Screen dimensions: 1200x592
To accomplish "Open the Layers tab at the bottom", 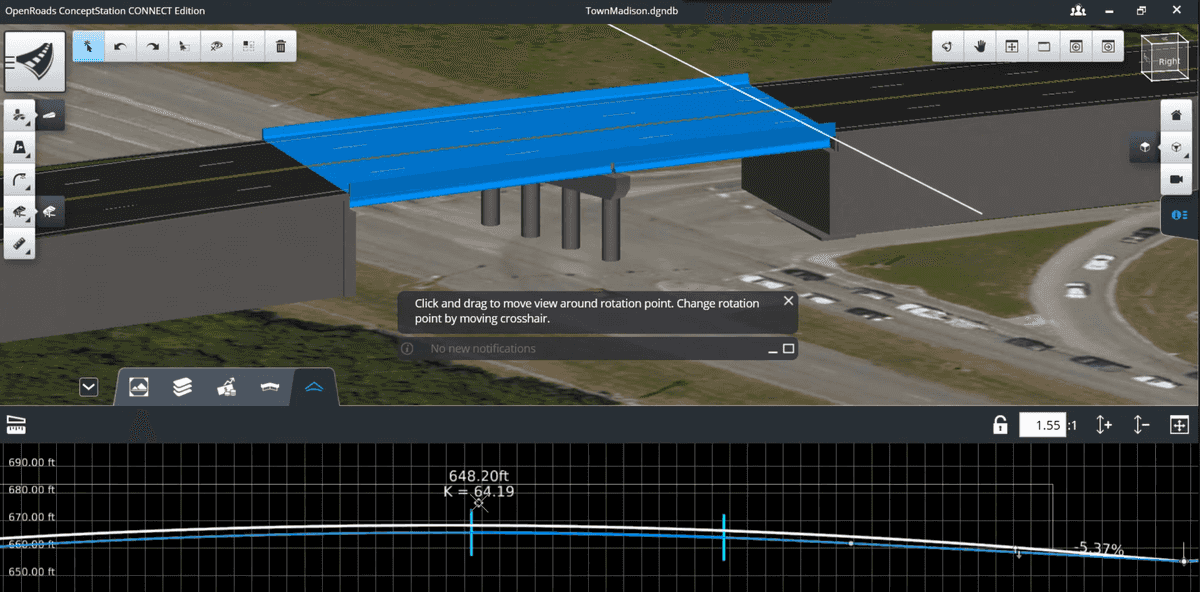I will pyautogui.click(x=182, y=387).
